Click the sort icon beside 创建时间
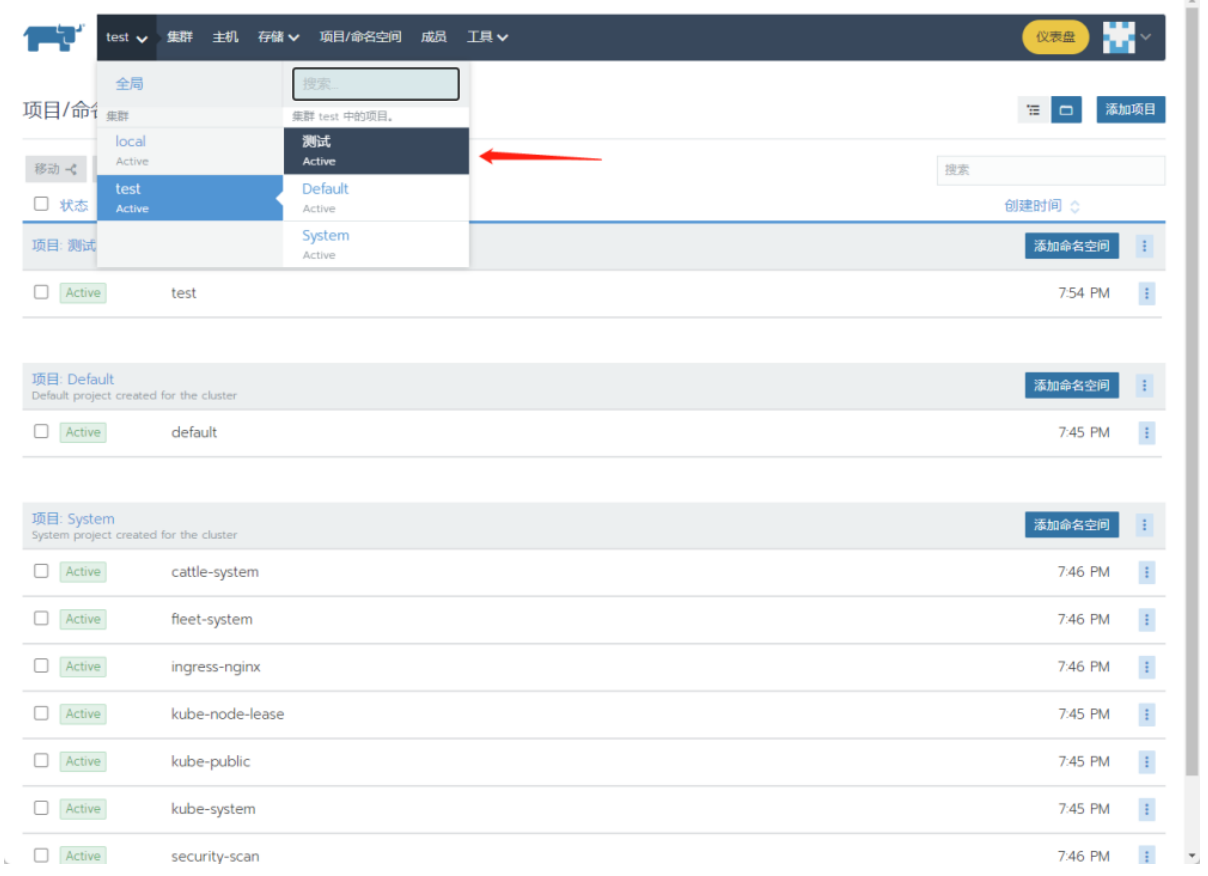This screenshot has width=1208, height=876. pyautogui.click(x=1075, y=207)
